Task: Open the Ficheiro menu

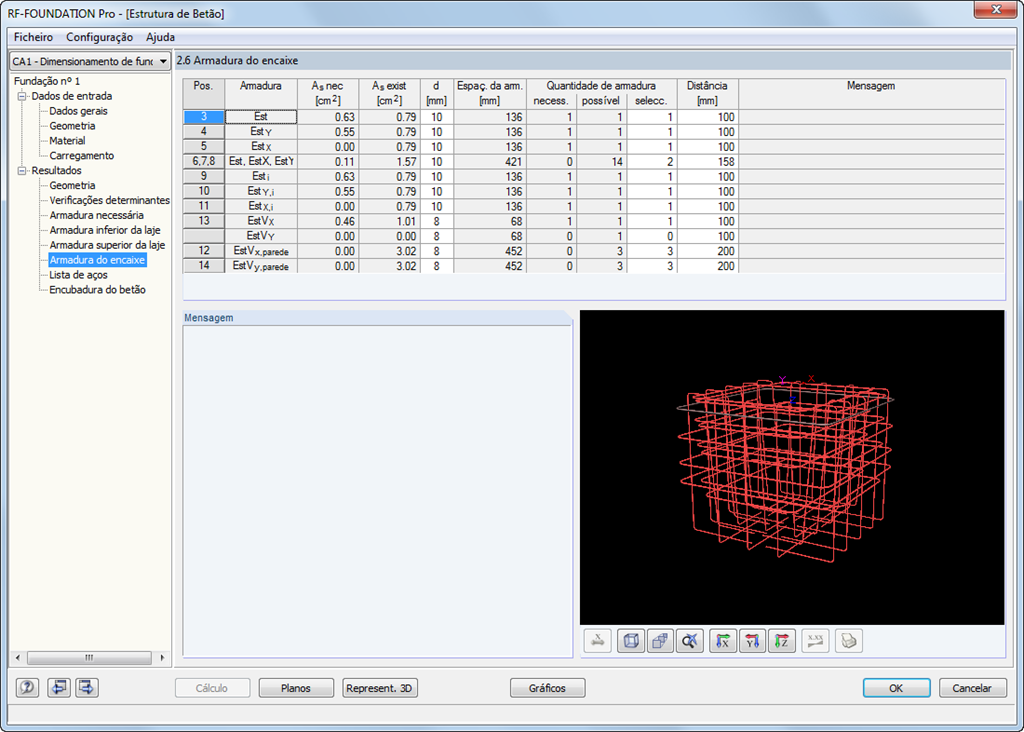Action: [x=33, y=37]
